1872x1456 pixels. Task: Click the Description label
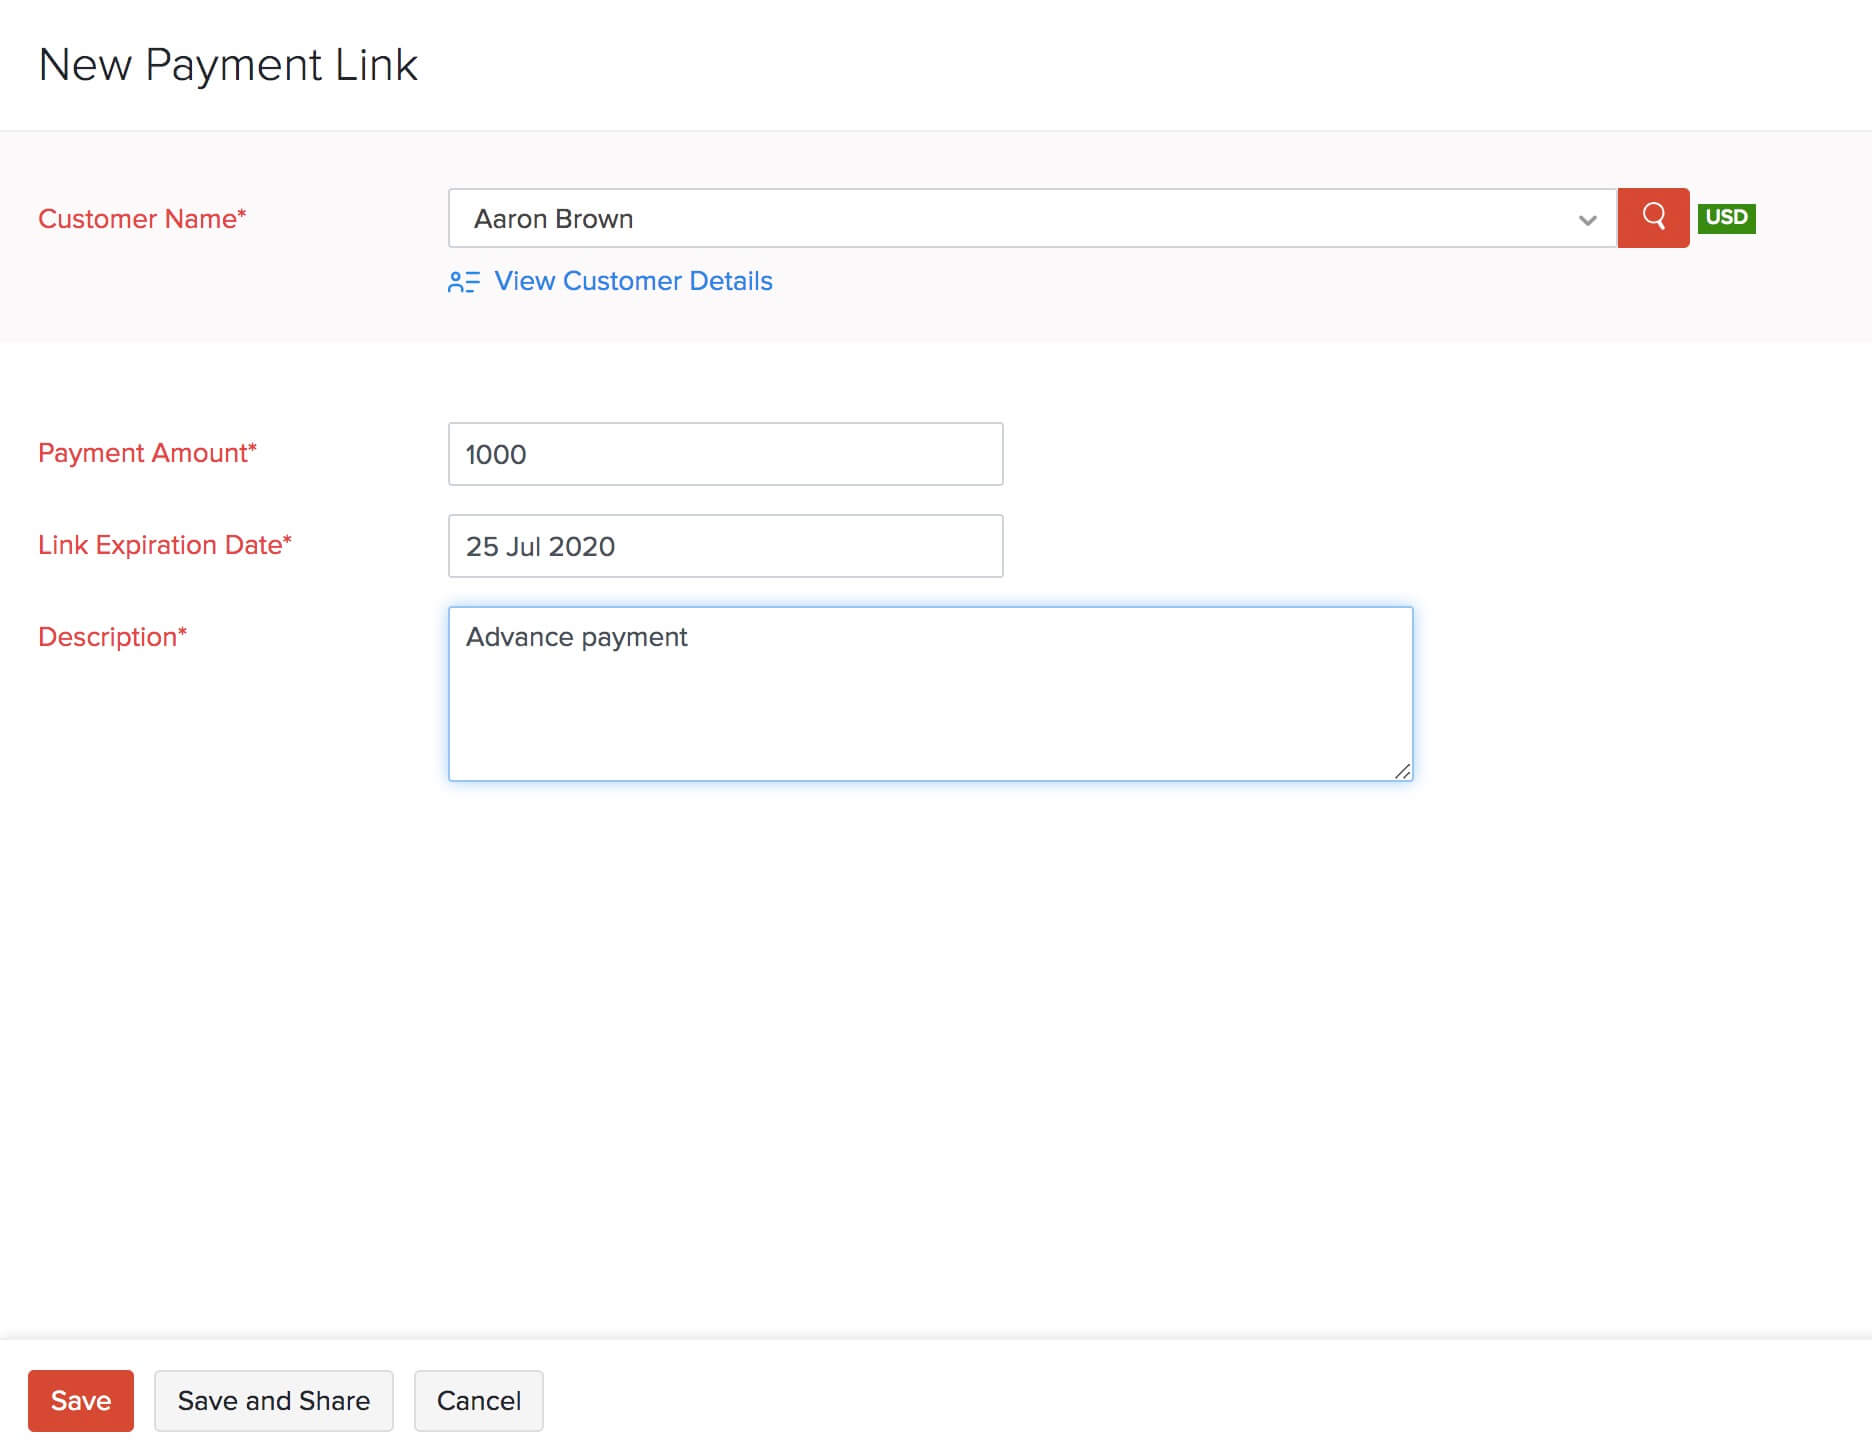(112, 637)
